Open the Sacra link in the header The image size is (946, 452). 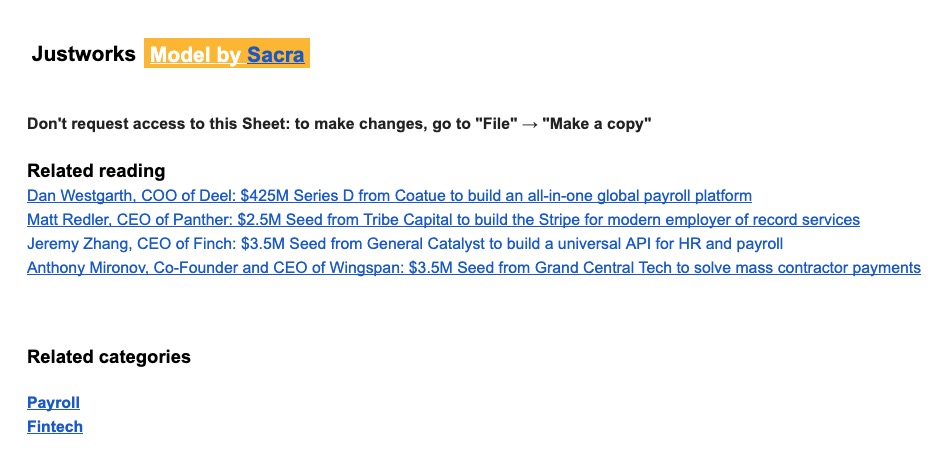pyautogui.click(x=276, y=55)
